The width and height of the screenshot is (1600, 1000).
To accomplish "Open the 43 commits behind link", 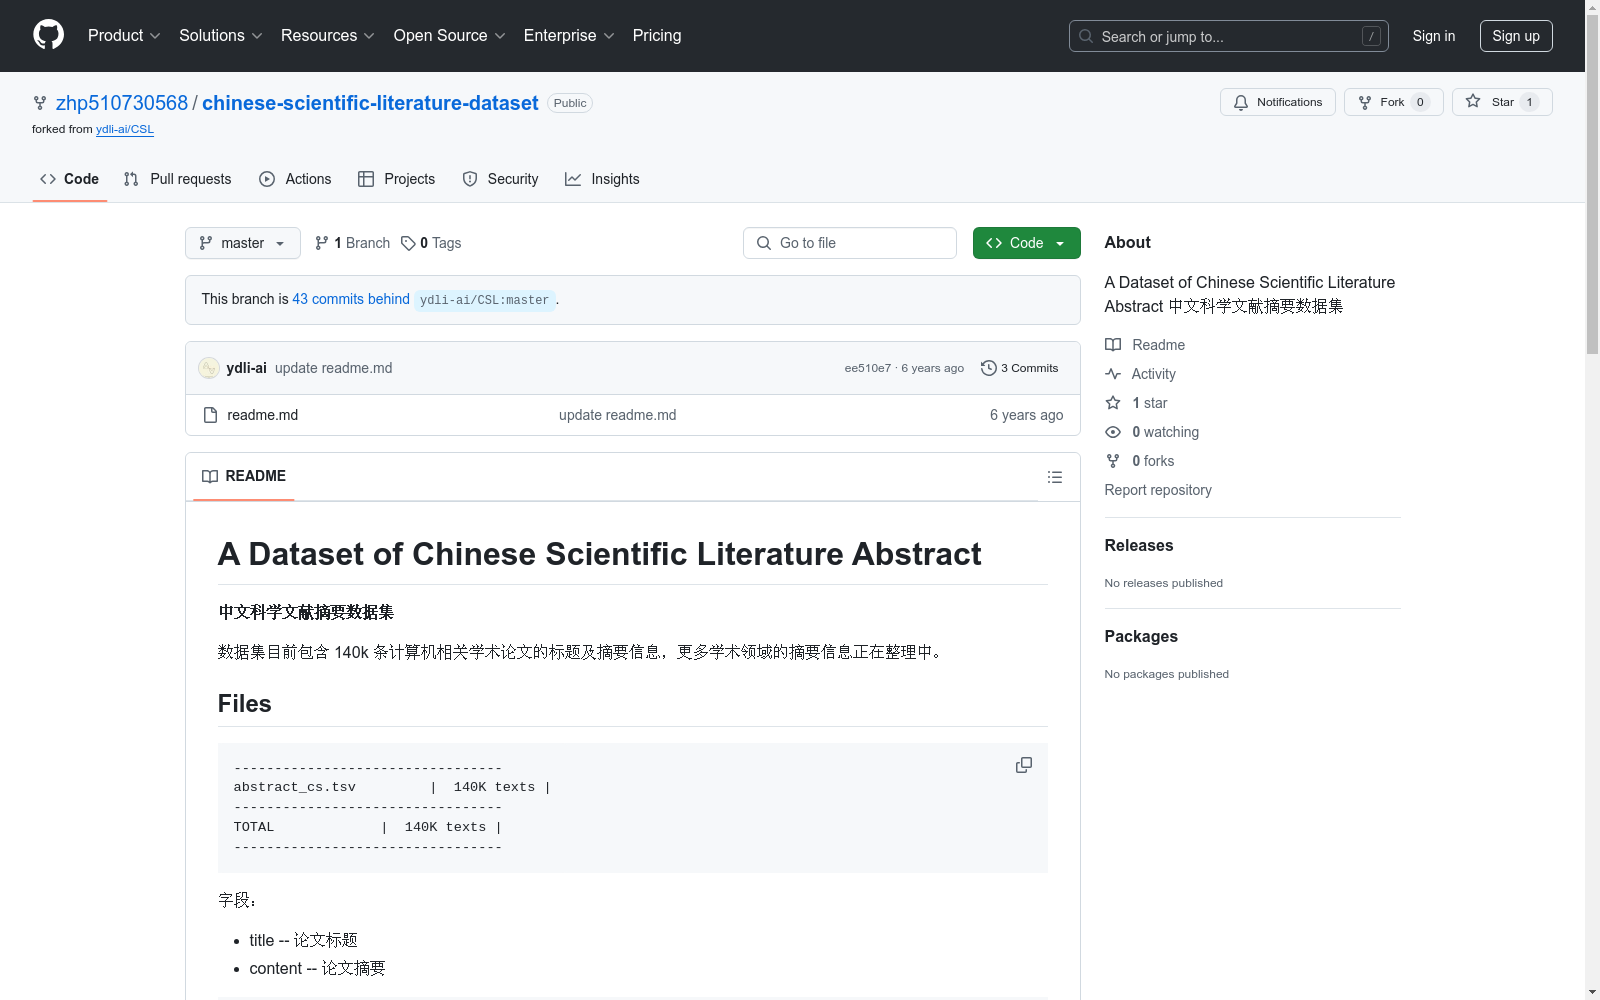I will coord(351,299).
